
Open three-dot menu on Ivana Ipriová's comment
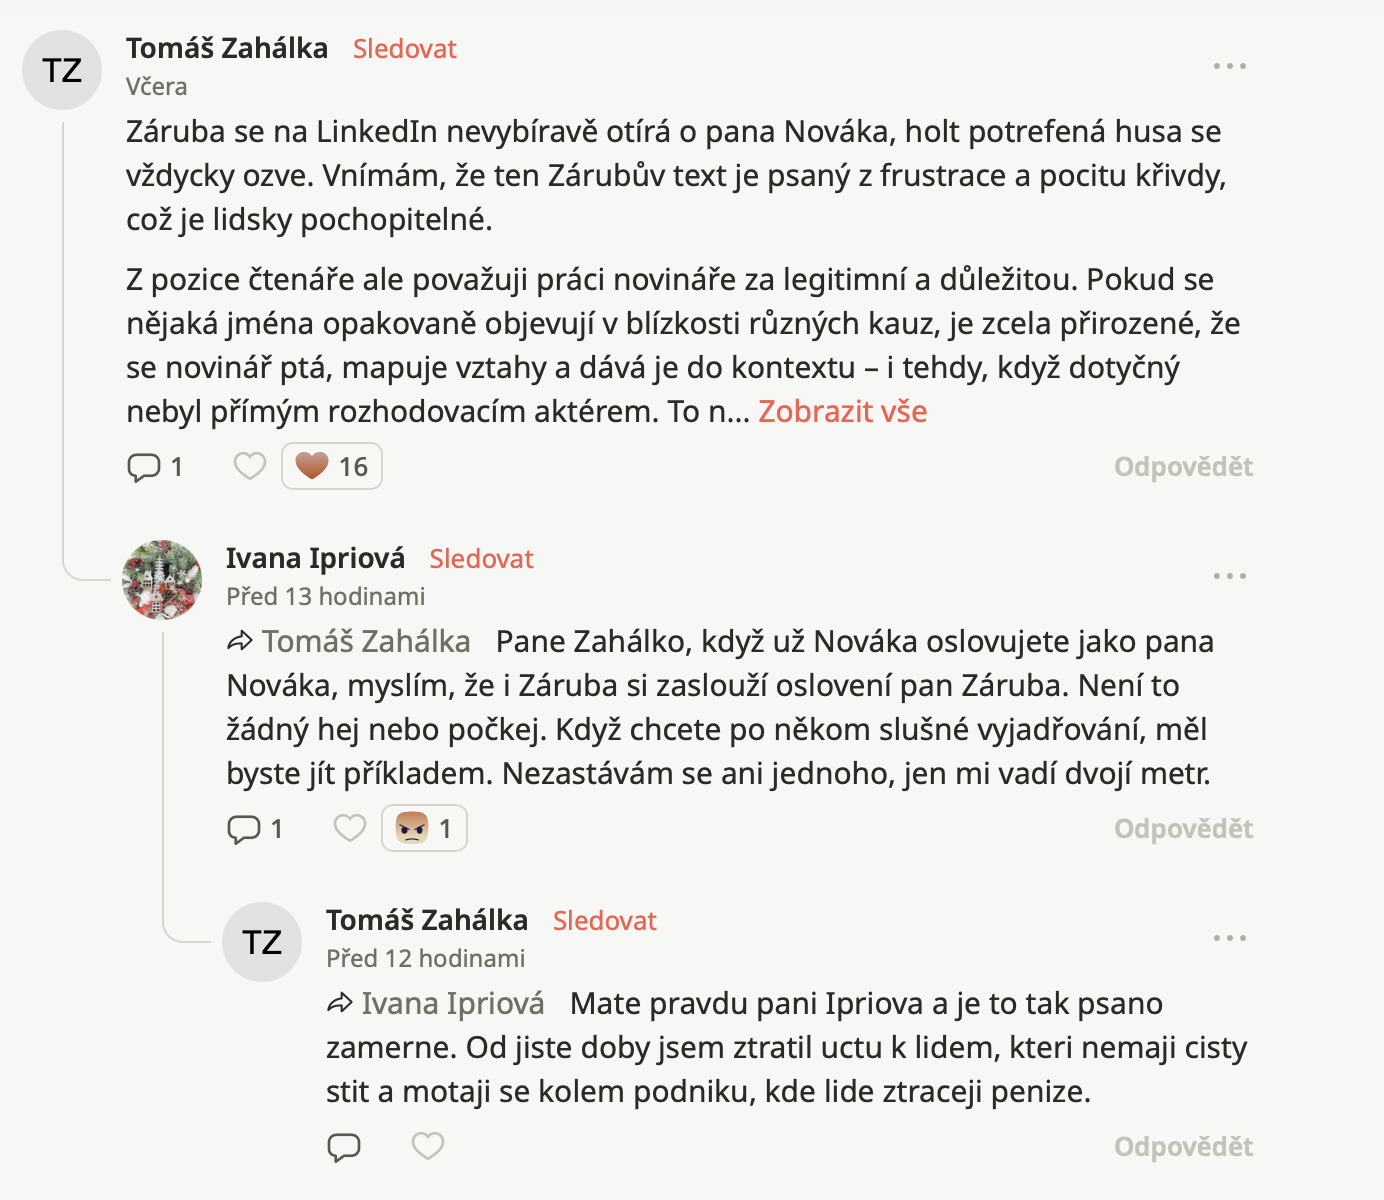(1229, 576)
